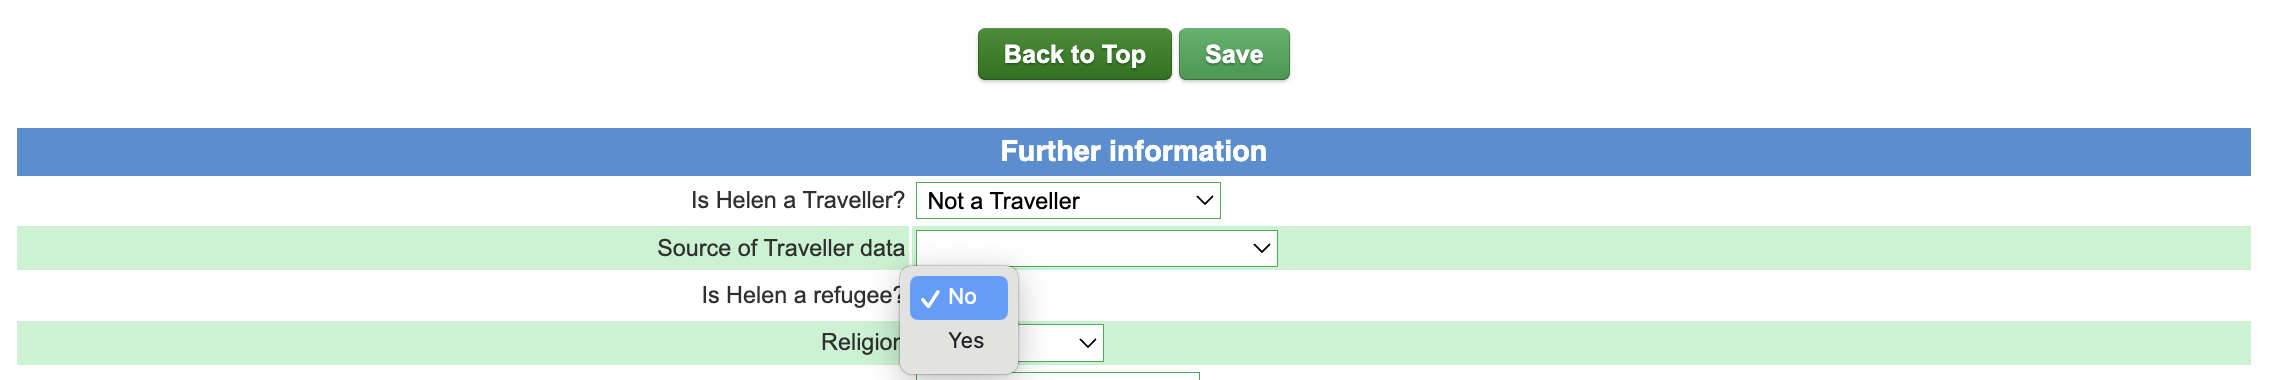The width and height of the screenshot is (2290, 380).
Task: Save the form with the Save button
Action: [1234, 54]
